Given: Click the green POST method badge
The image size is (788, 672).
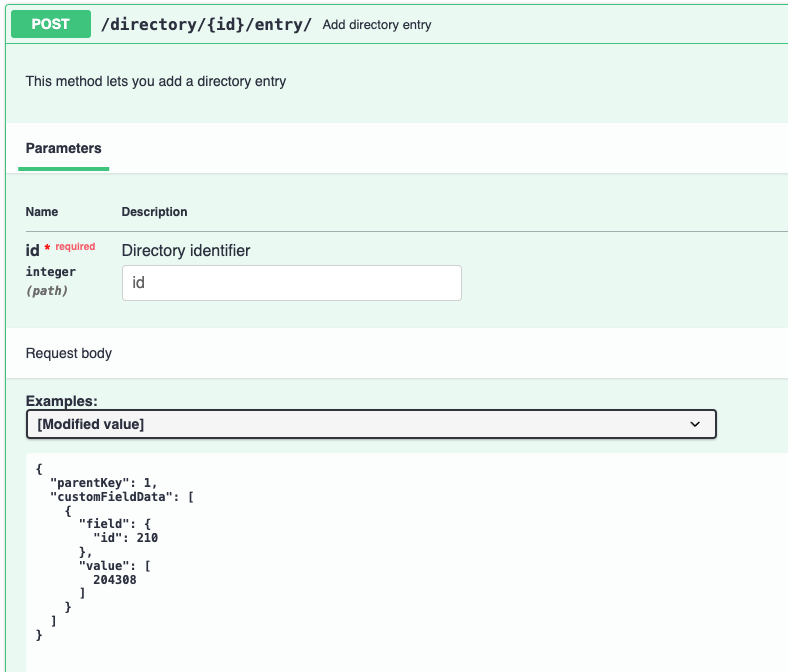Looking at the screenshot, I should [x=51, y=24].
